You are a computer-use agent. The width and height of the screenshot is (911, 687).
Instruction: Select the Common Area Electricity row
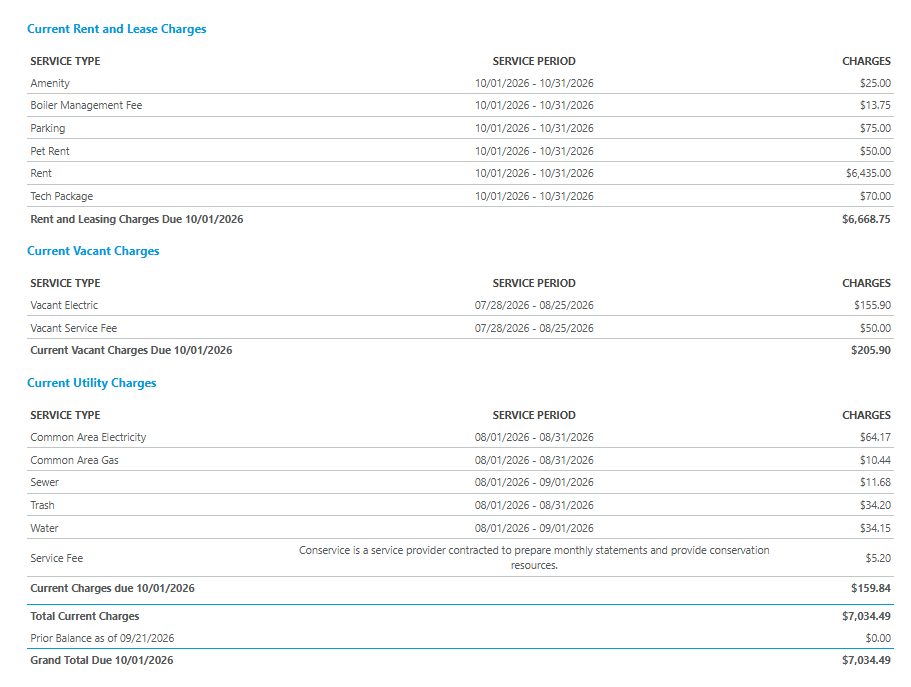click(460, 437)
